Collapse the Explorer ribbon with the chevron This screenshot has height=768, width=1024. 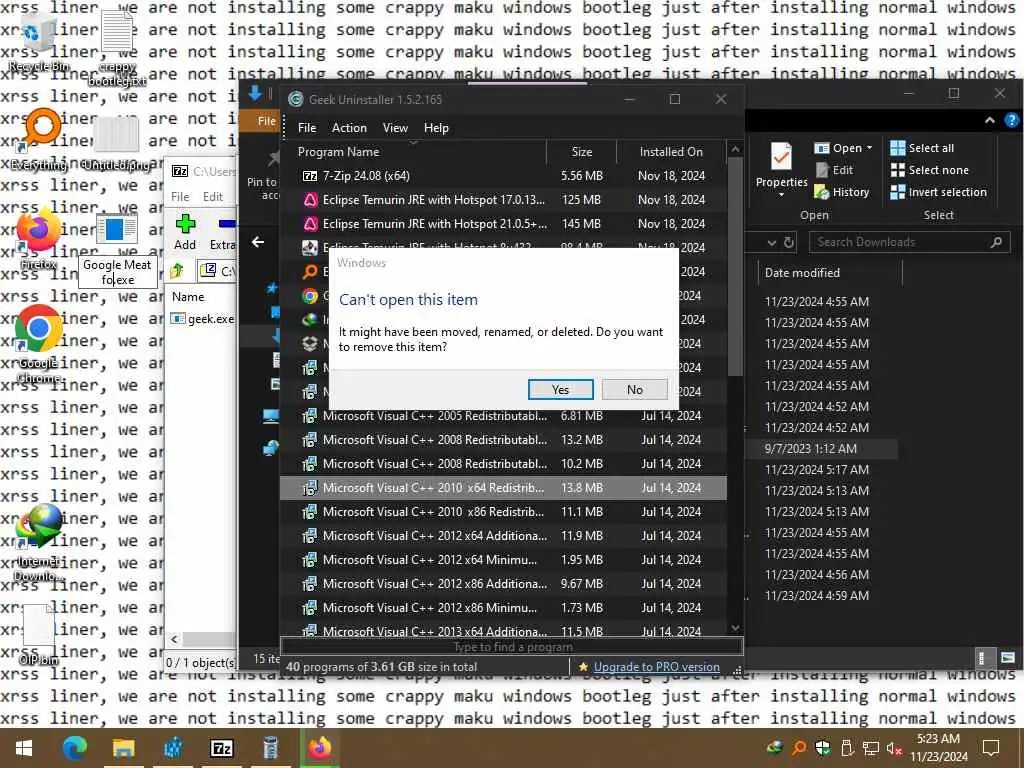pos(989,120)
